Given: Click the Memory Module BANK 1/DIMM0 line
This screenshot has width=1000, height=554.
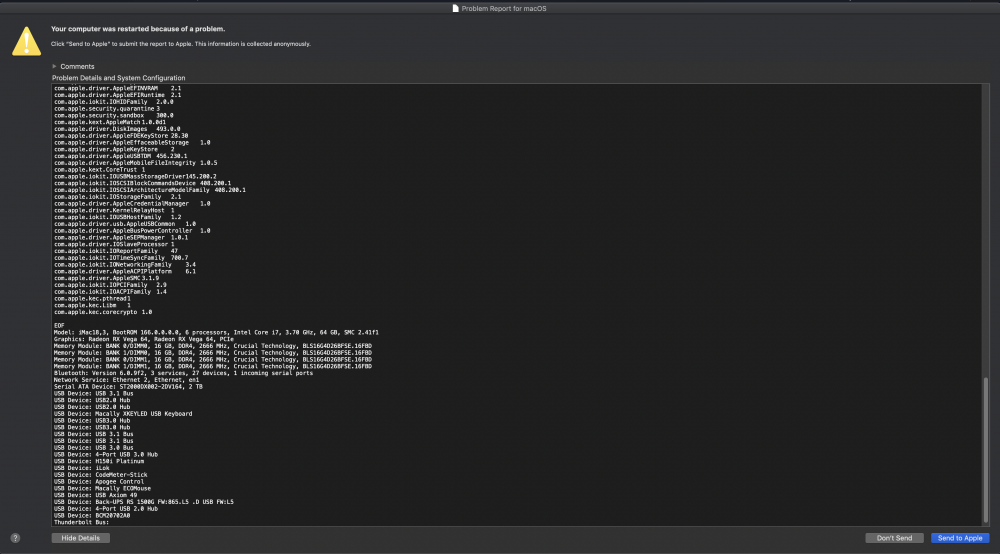Looking at the screenshot, I should pyautogui.click(x=213, y=353).
